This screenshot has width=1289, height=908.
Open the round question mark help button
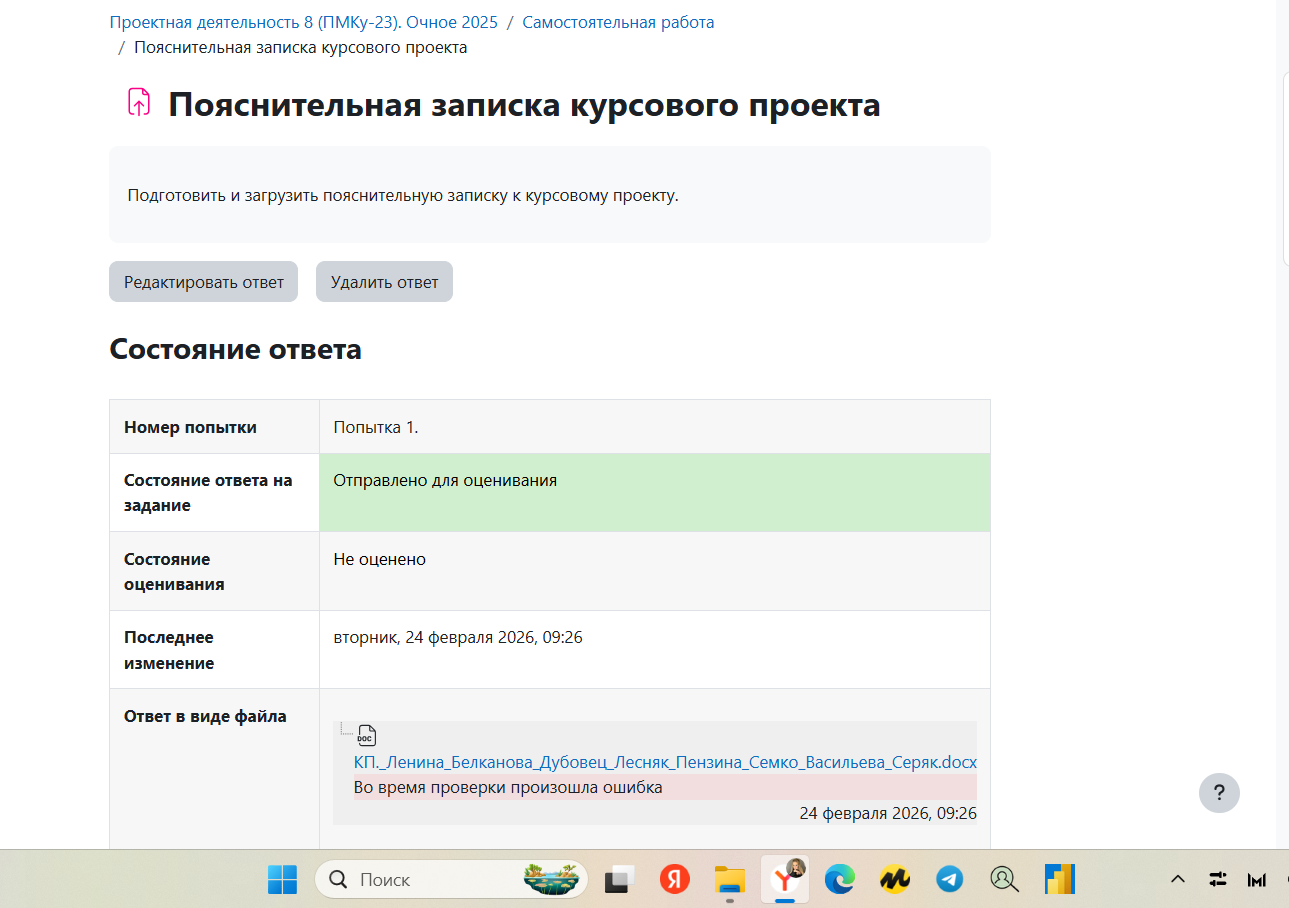click(1219, 793)
